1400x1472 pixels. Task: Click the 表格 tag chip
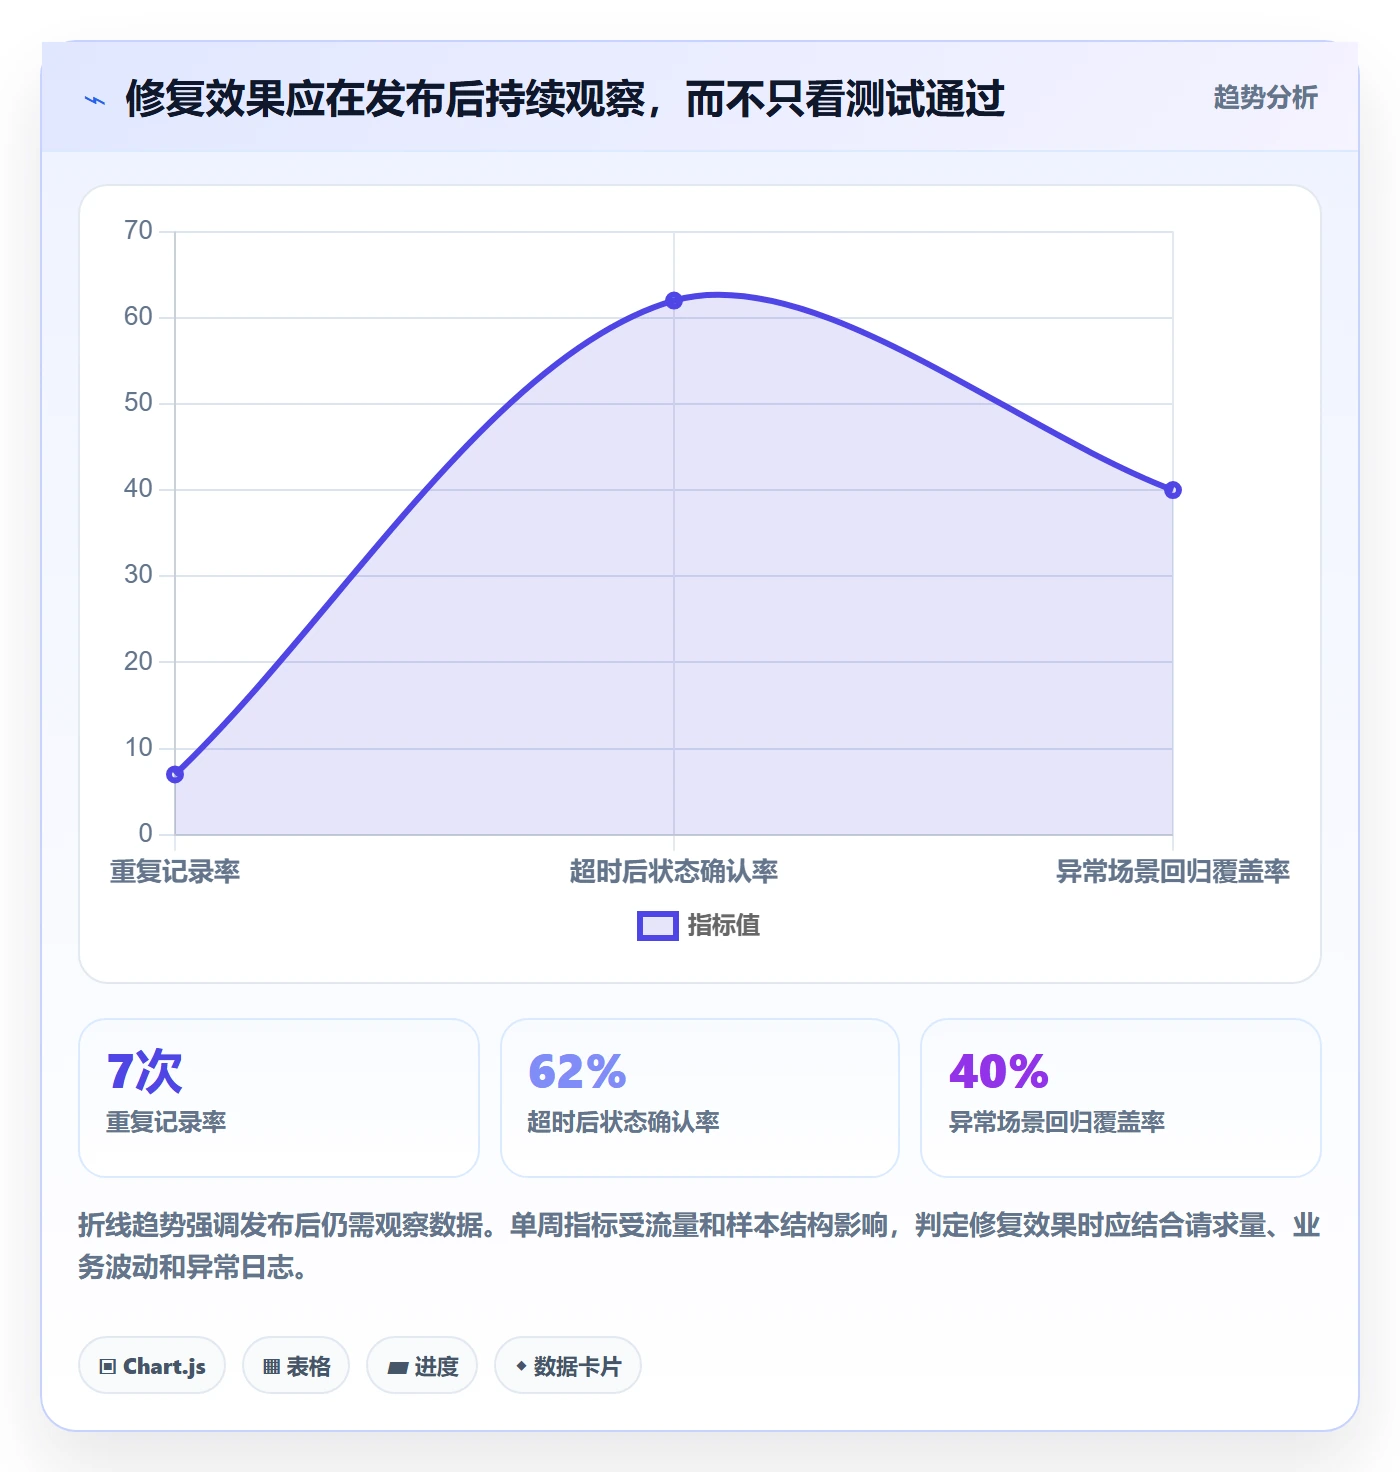coord(296,1365)
